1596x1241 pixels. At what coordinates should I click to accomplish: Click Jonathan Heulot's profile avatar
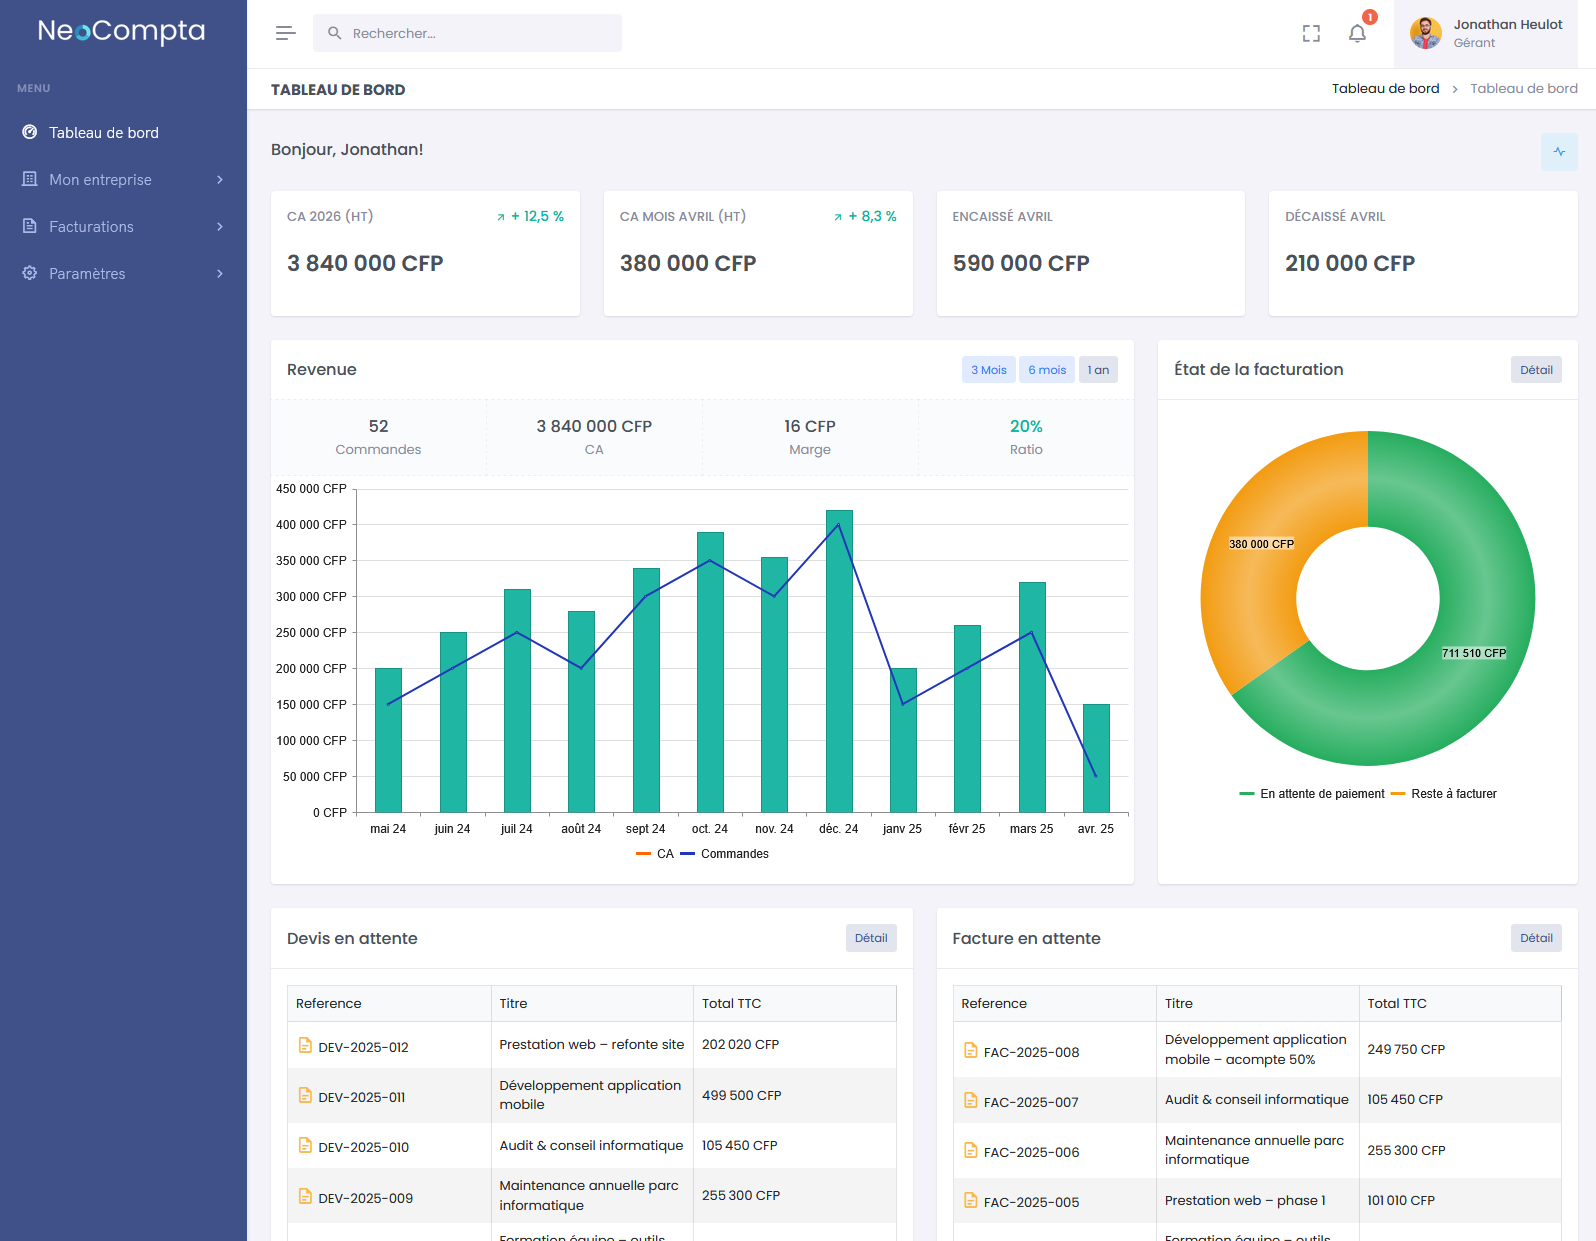[x=1425, y=33]
